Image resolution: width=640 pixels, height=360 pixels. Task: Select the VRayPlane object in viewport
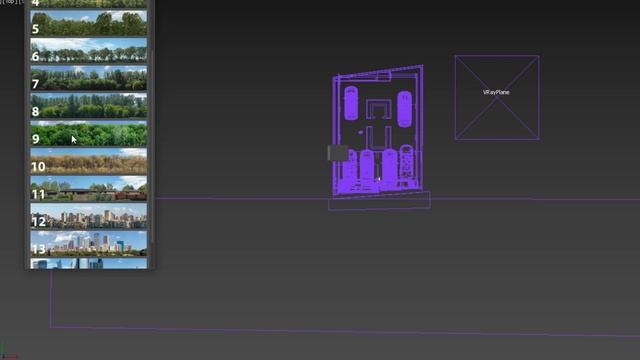coord(497,98)
